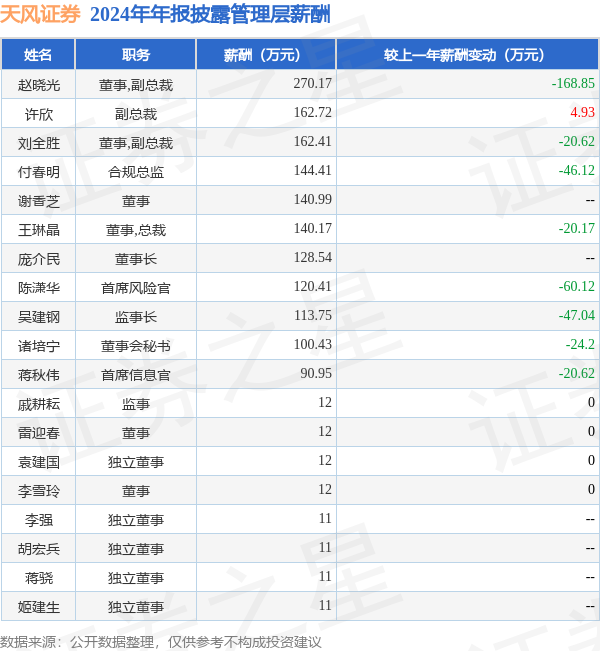Click the 监事长 position cell
This screenshot has width=600, height=651.
[136, 317]
